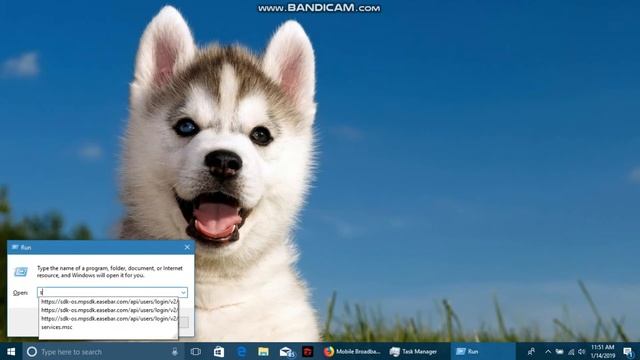Open the clock showing 11:51 AM

pos(603,351)
